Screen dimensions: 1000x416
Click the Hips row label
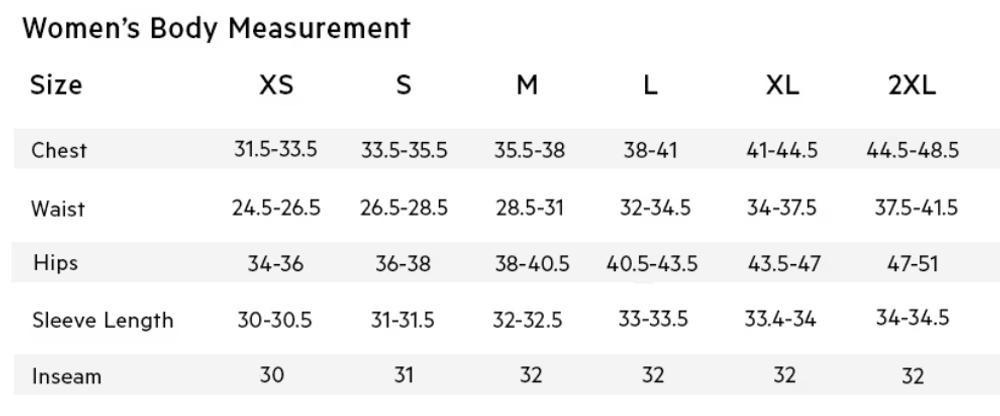click(55, 264)
